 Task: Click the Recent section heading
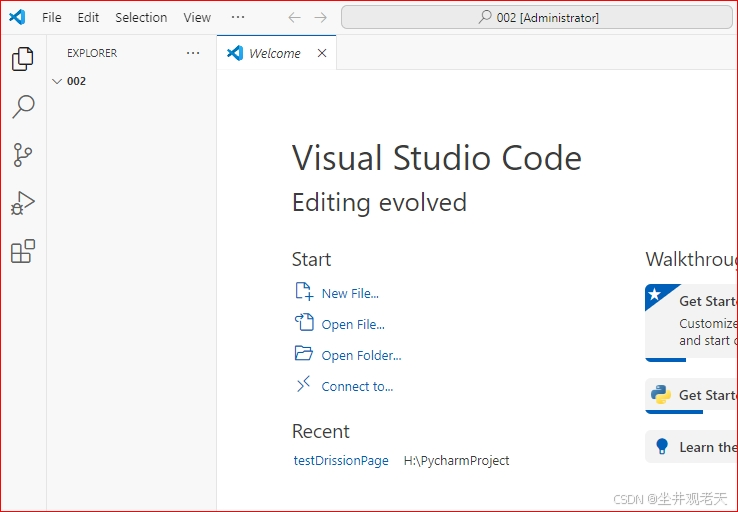[321, 431]
